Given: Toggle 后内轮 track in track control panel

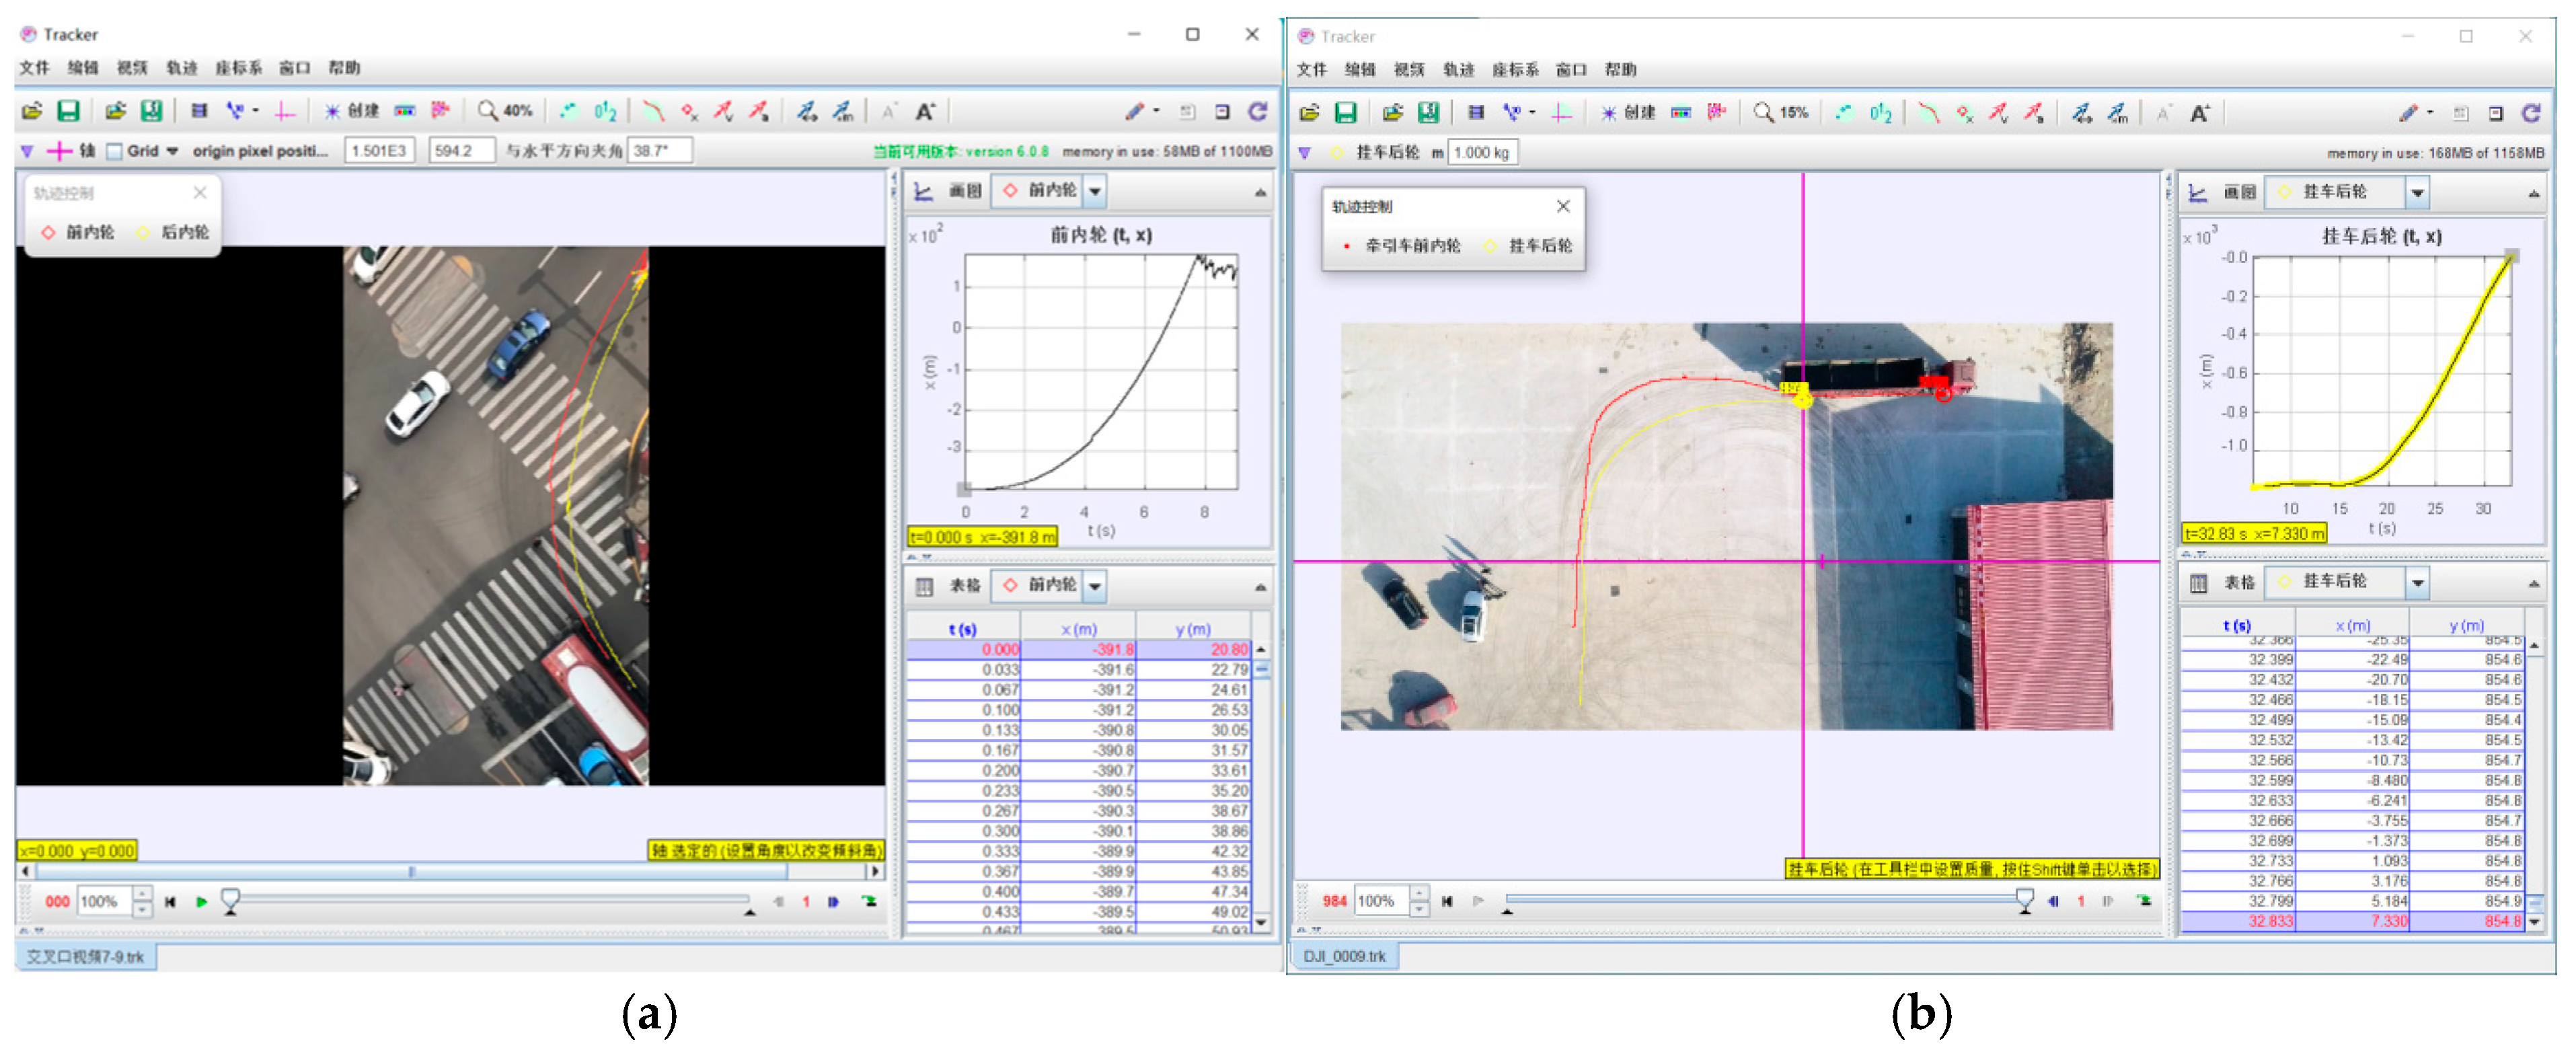Looking at the screenshot, I should point(174,232).
